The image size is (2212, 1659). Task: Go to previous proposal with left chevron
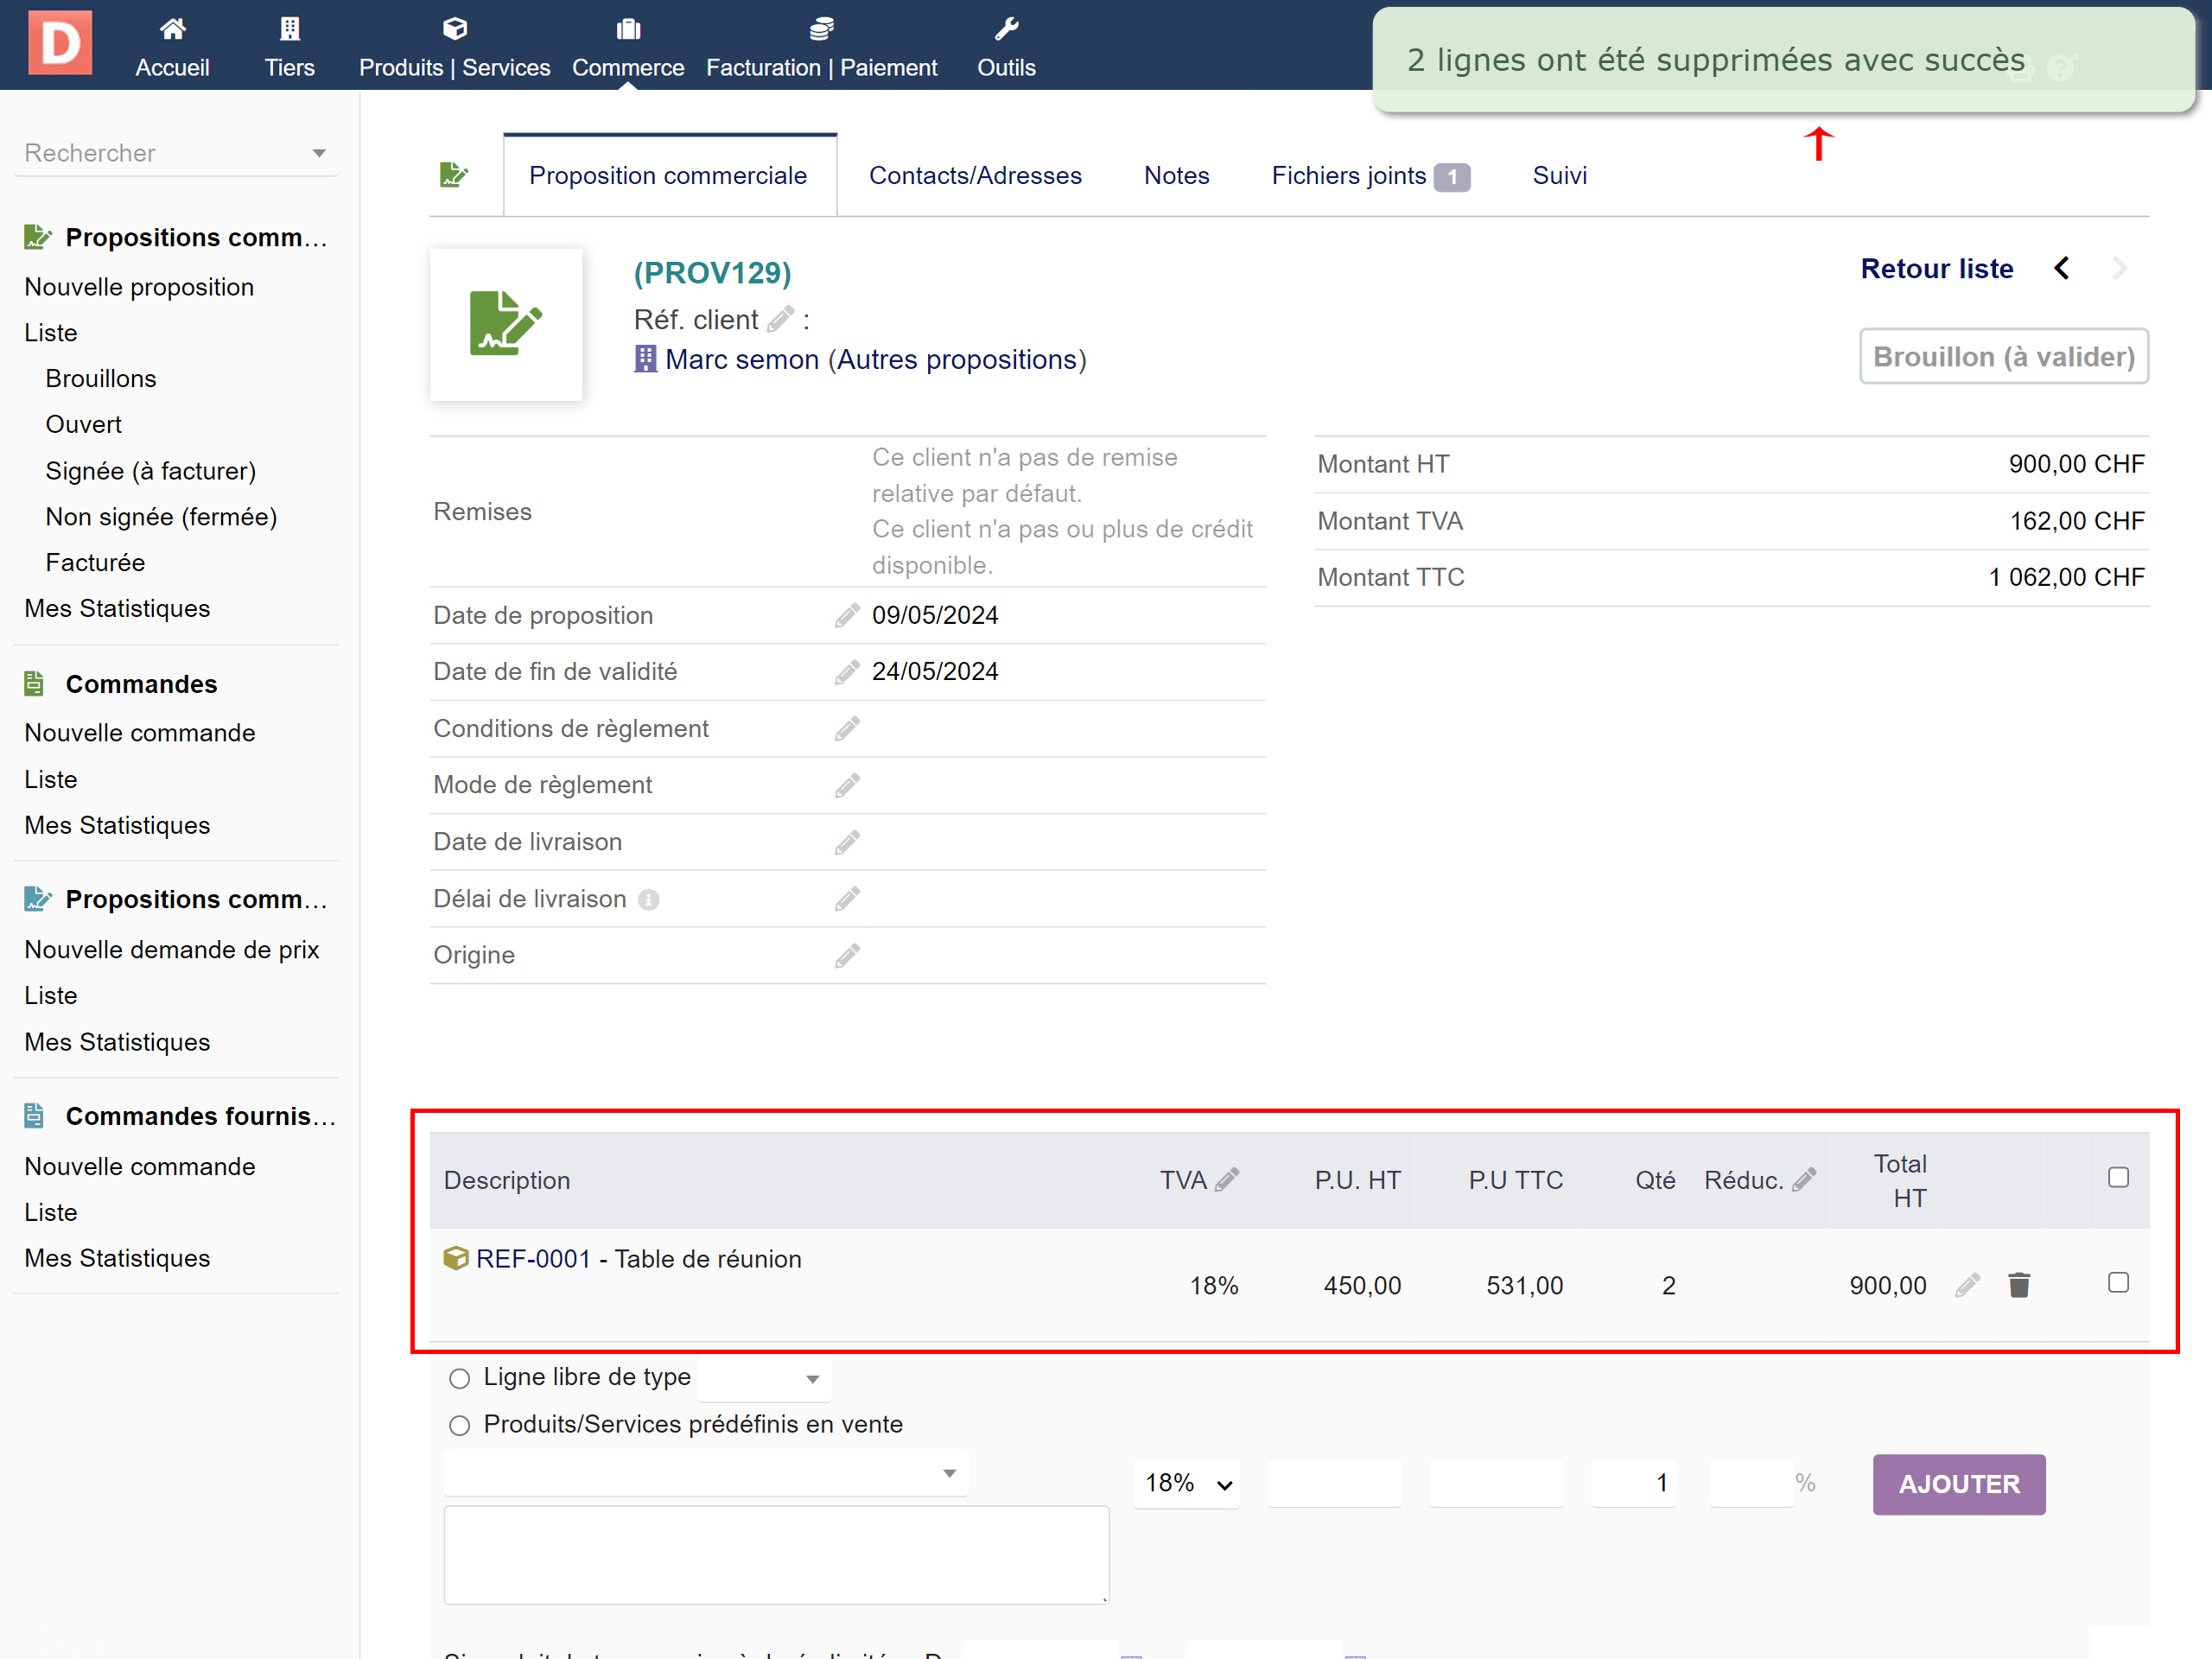click(x=2061, y=268)
